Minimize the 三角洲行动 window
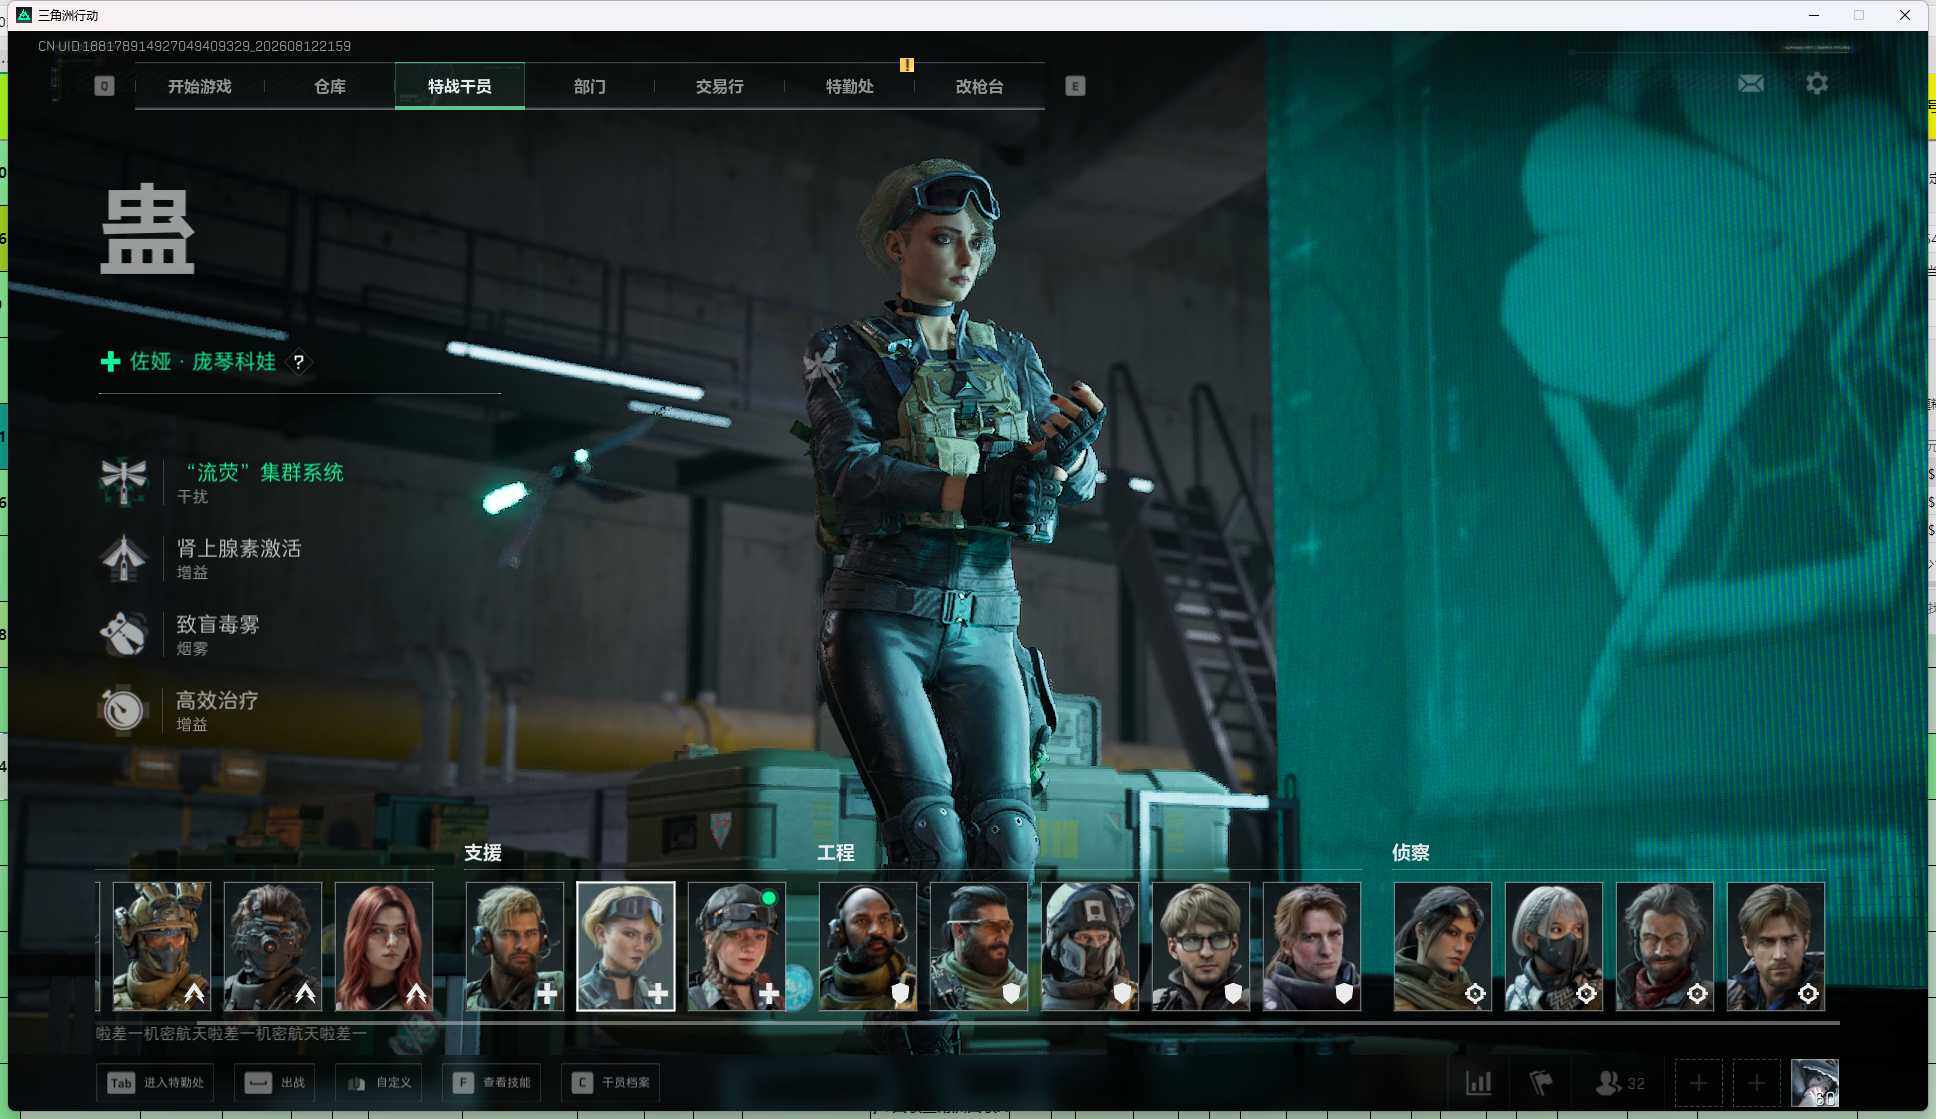Image resolution: width=1936 pixels, height=1119 pixels. point(1814,15)
